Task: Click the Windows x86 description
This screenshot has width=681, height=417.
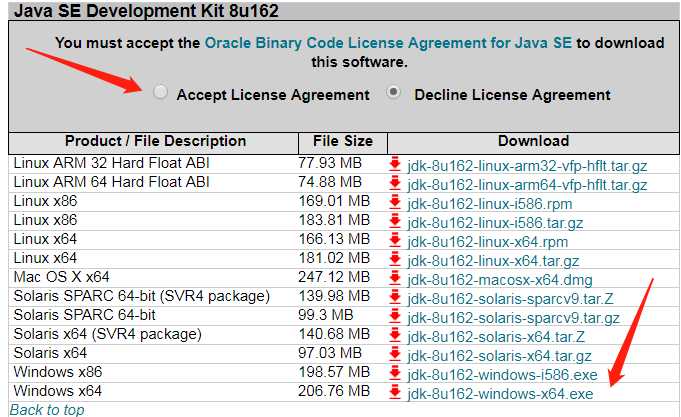Action: (58, 372)
